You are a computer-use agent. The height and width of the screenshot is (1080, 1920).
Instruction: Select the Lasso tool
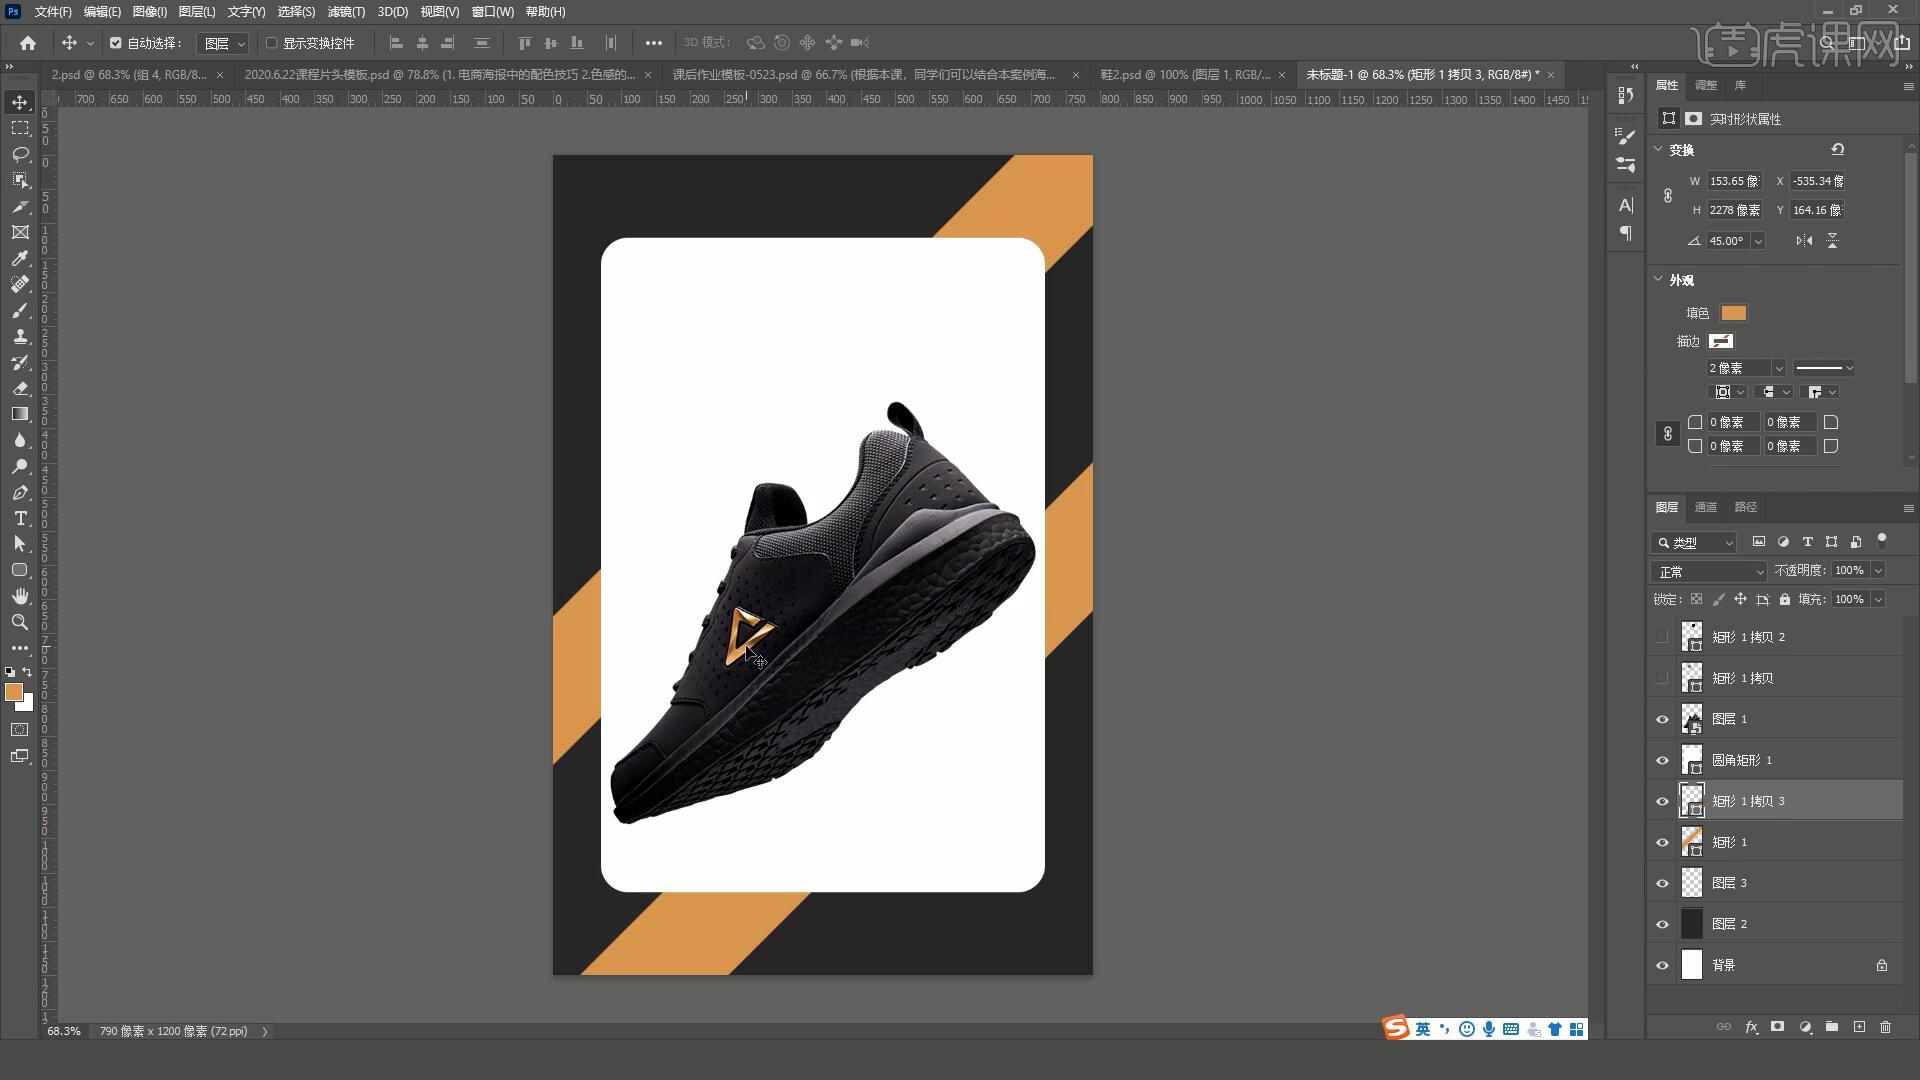20,154
